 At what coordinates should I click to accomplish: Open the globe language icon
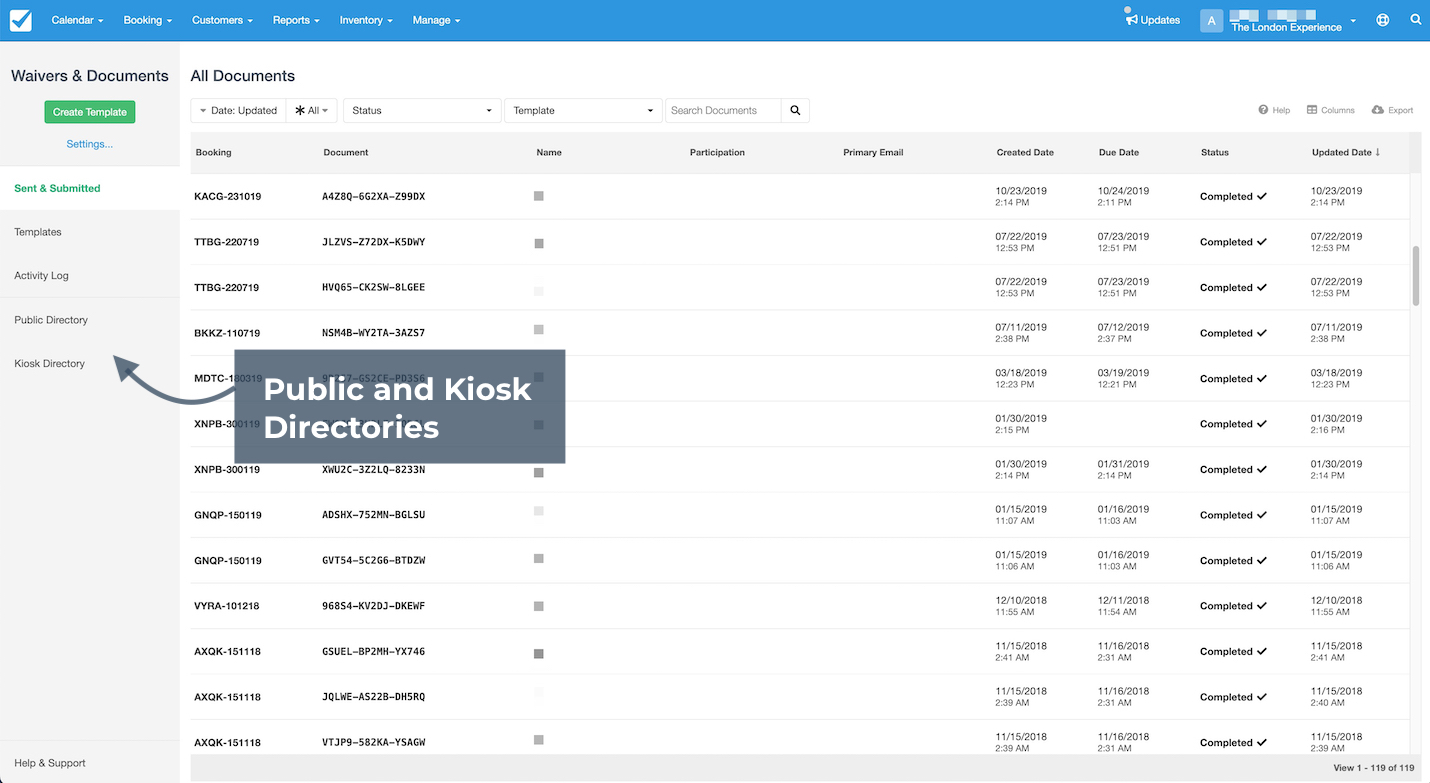point(1383,20)
